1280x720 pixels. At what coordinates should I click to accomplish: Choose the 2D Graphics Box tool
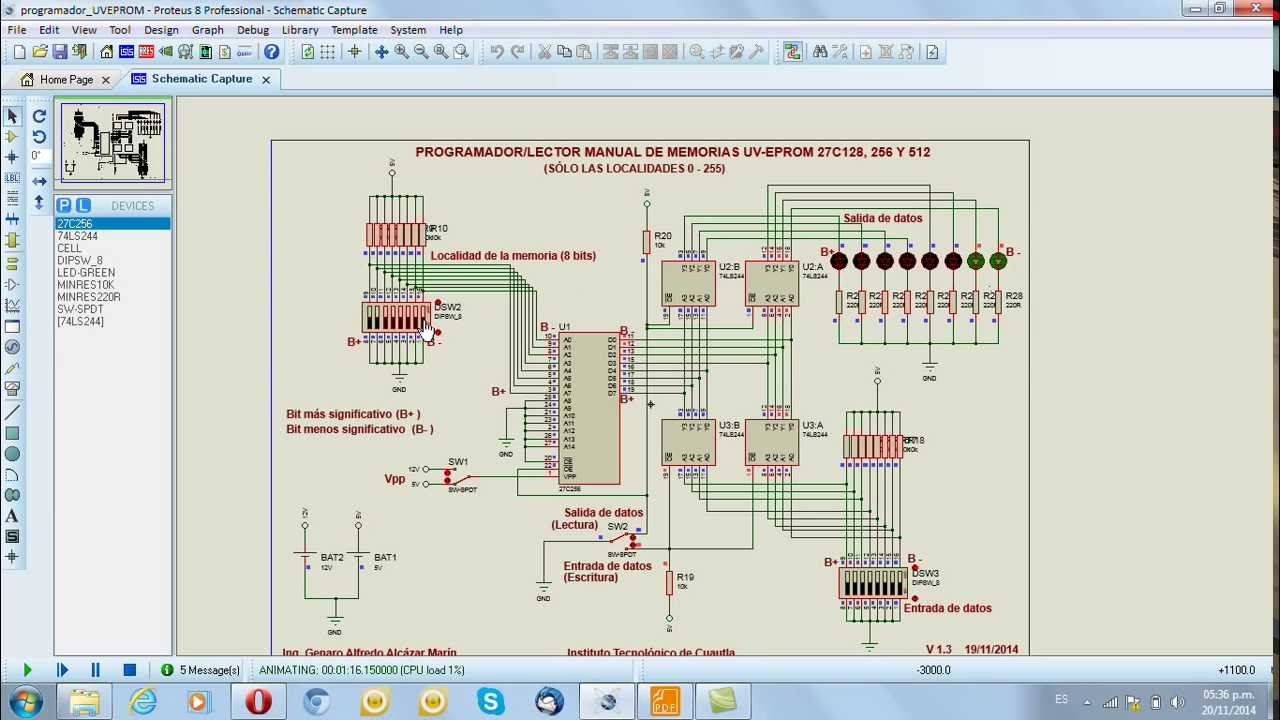click(12, 433)
